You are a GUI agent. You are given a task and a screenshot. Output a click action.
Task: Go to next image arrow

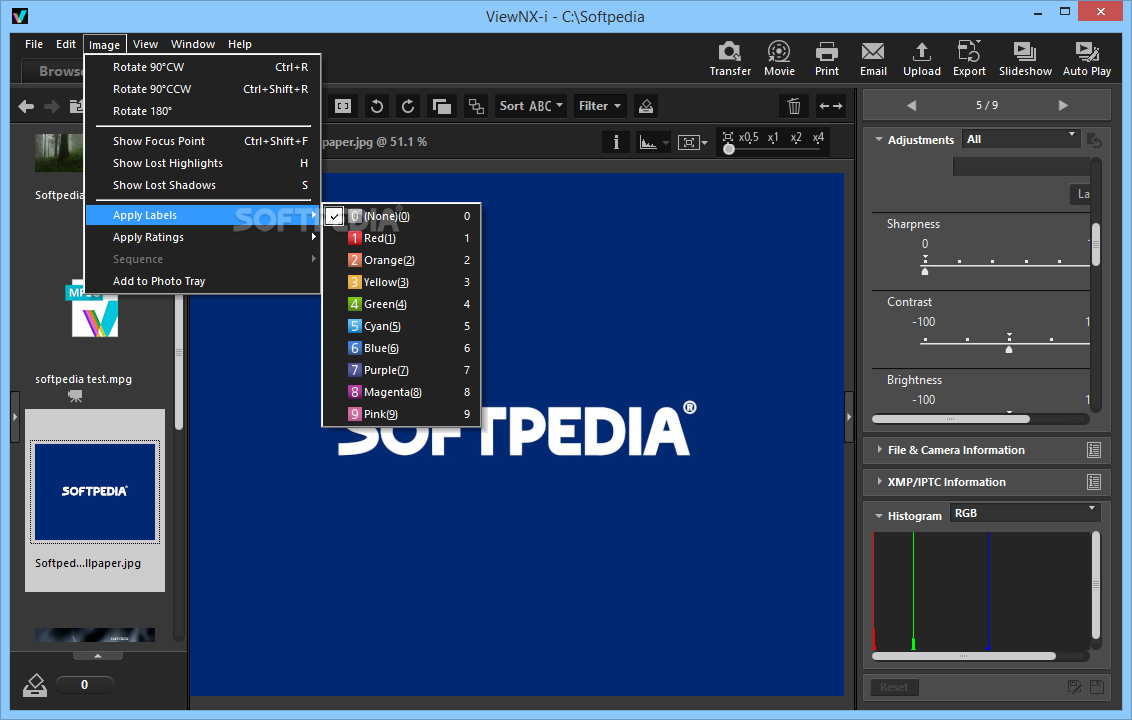click(1063, 105)
